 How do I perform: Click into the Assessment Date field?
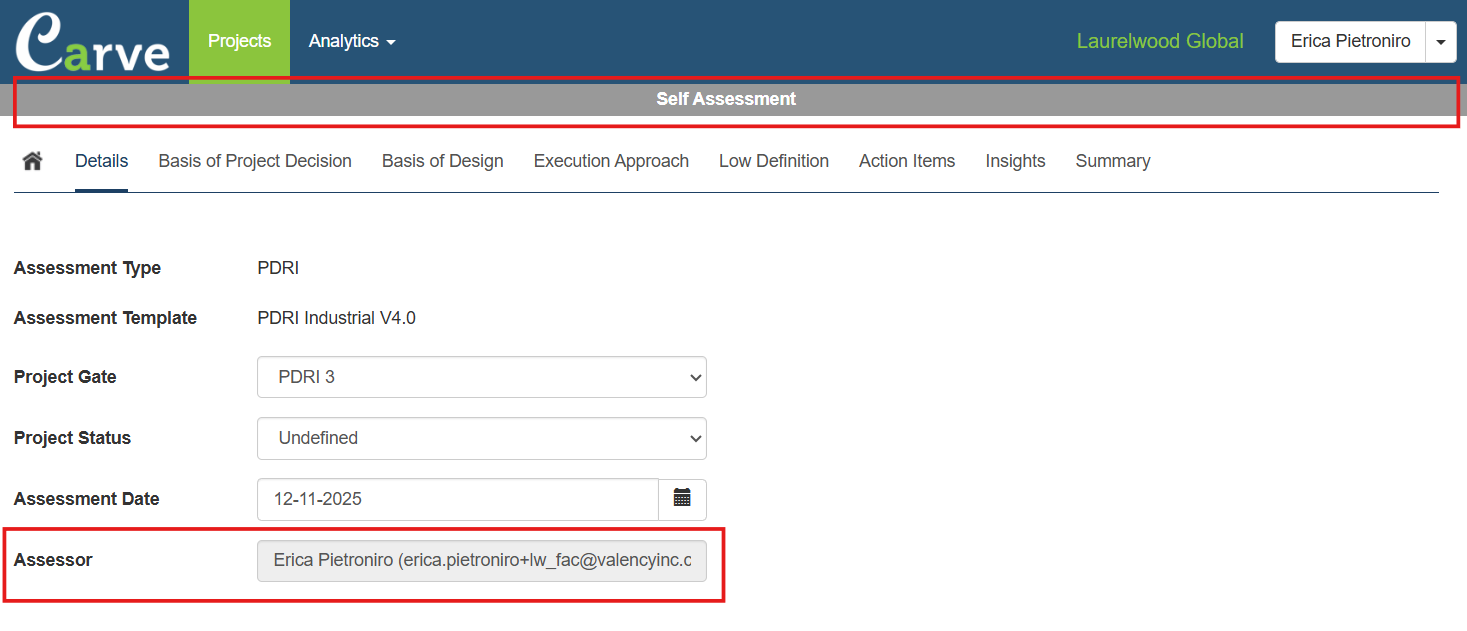[x=457, y=499]
